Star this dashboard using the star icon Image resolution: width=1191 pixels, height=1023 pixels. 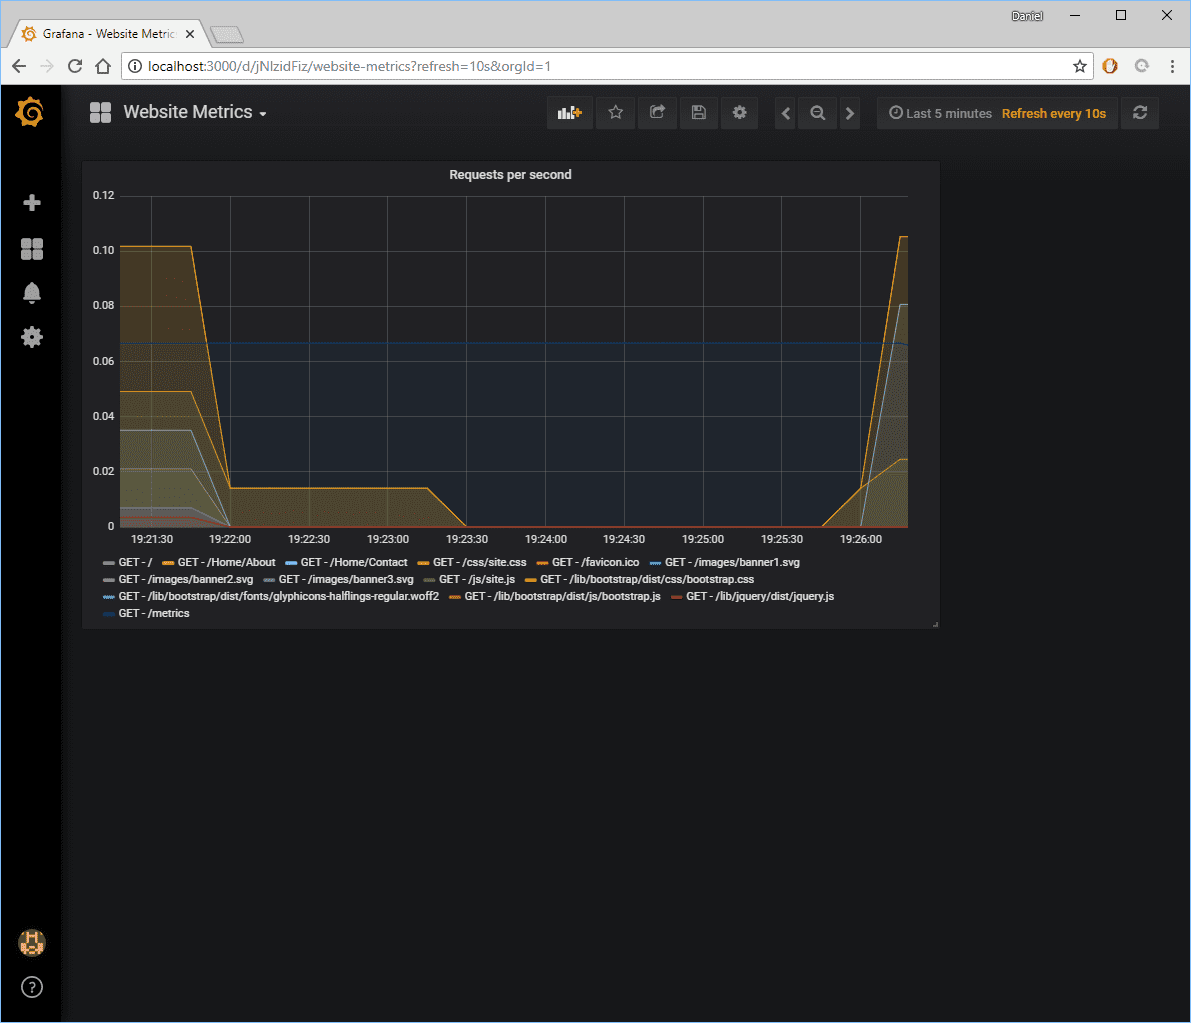[x=615, y=113]
